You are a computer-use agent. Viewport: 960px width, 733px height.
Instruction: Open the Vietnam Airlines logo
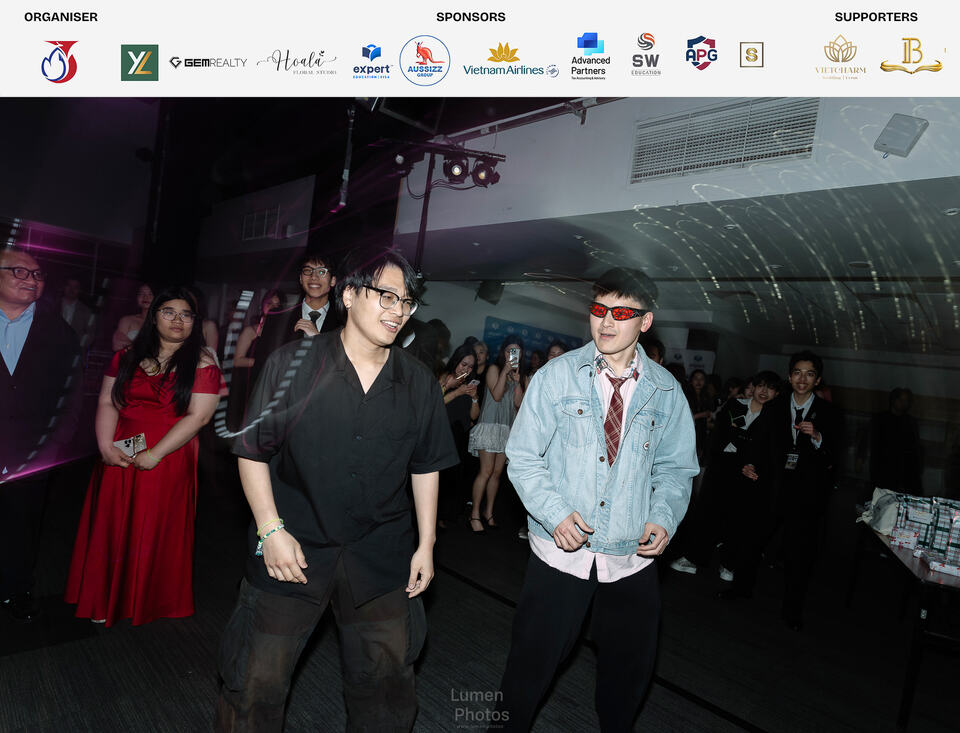point(511,60)
